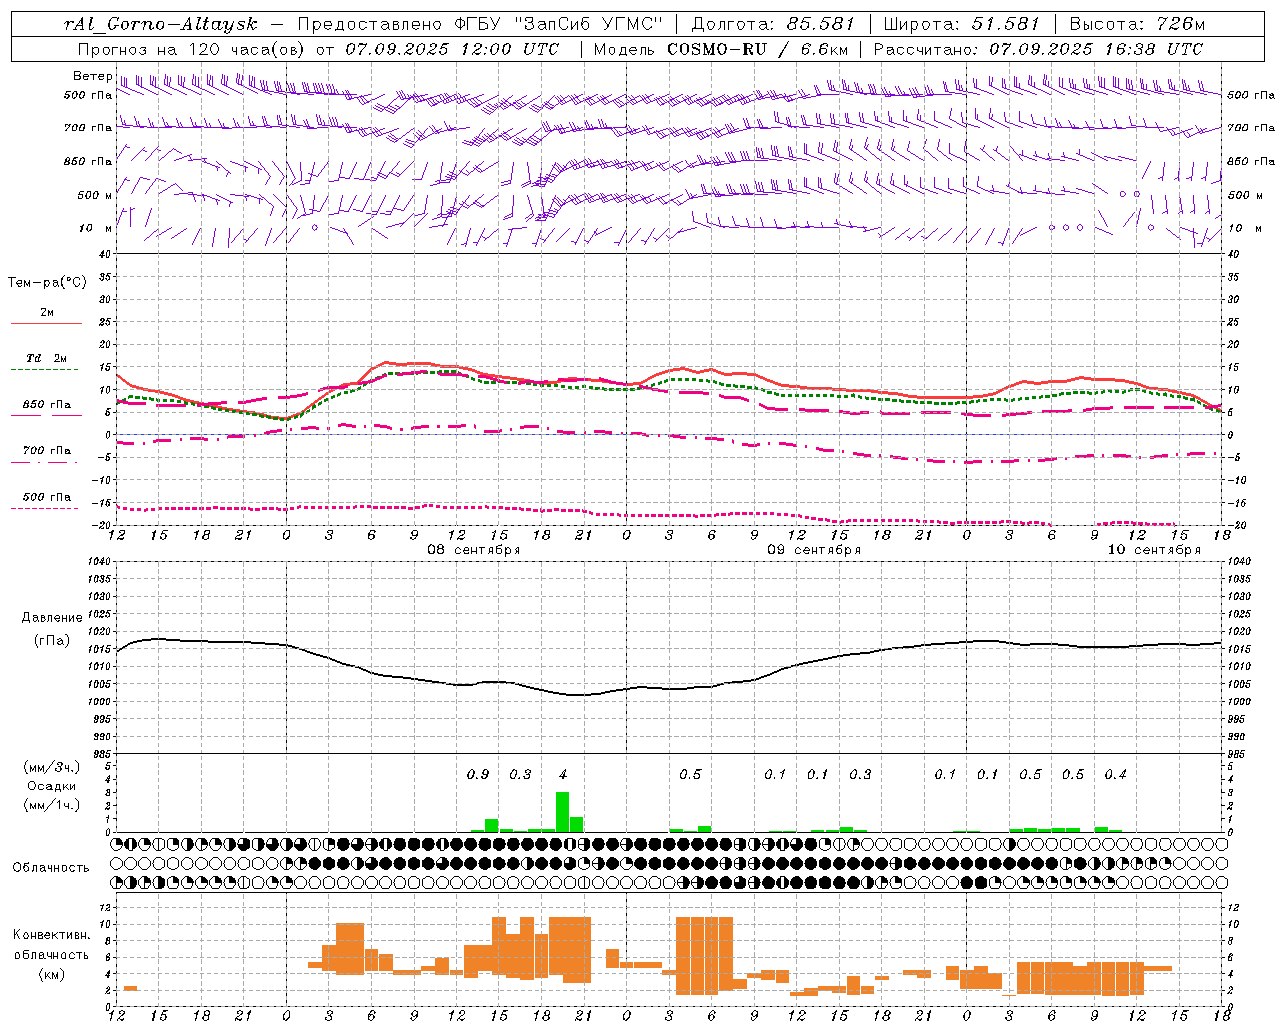Click the (мм/1ч.) hourly precipitation unit label
This screenshot has width=1280, height=1024.
click(x=52, y=805)
